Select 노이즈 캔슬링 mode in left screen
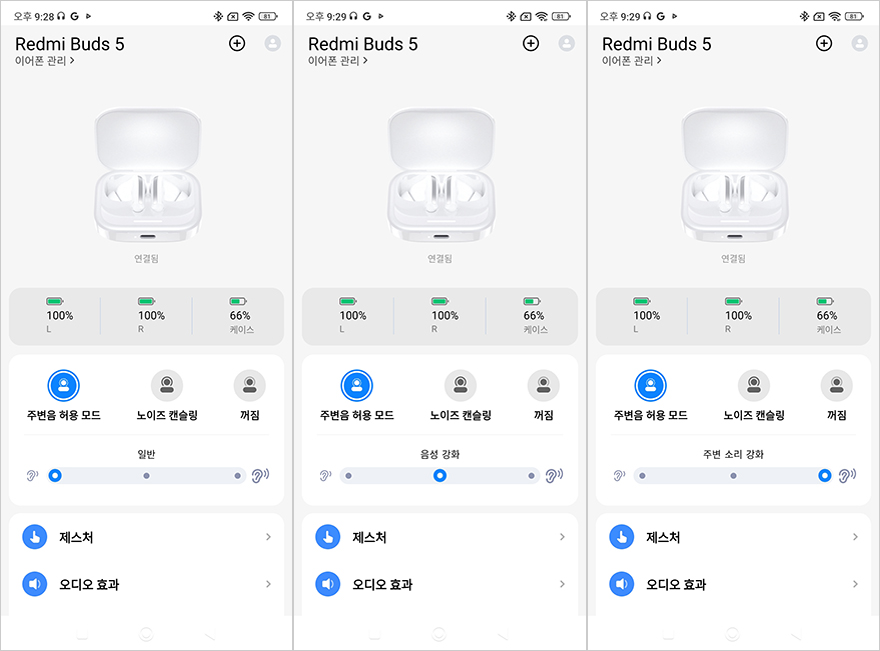Image resolution: width=880 pixels, height=651 pixels. click(167, 386)
